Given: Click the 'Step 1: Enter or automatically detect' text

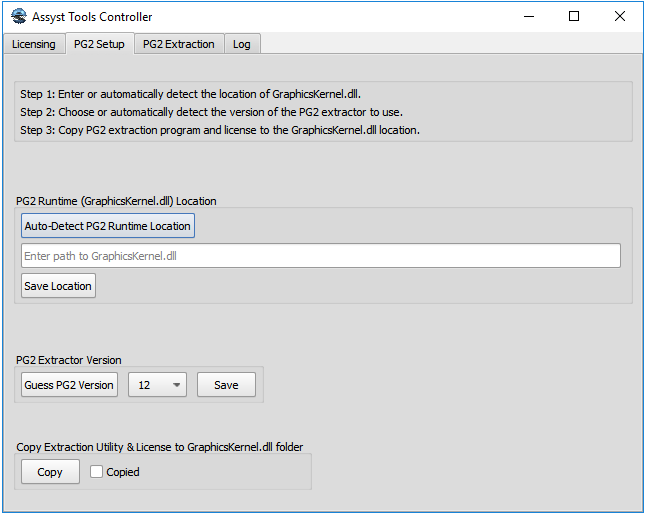Looking at the screenshot, I should tap(190, 94).
